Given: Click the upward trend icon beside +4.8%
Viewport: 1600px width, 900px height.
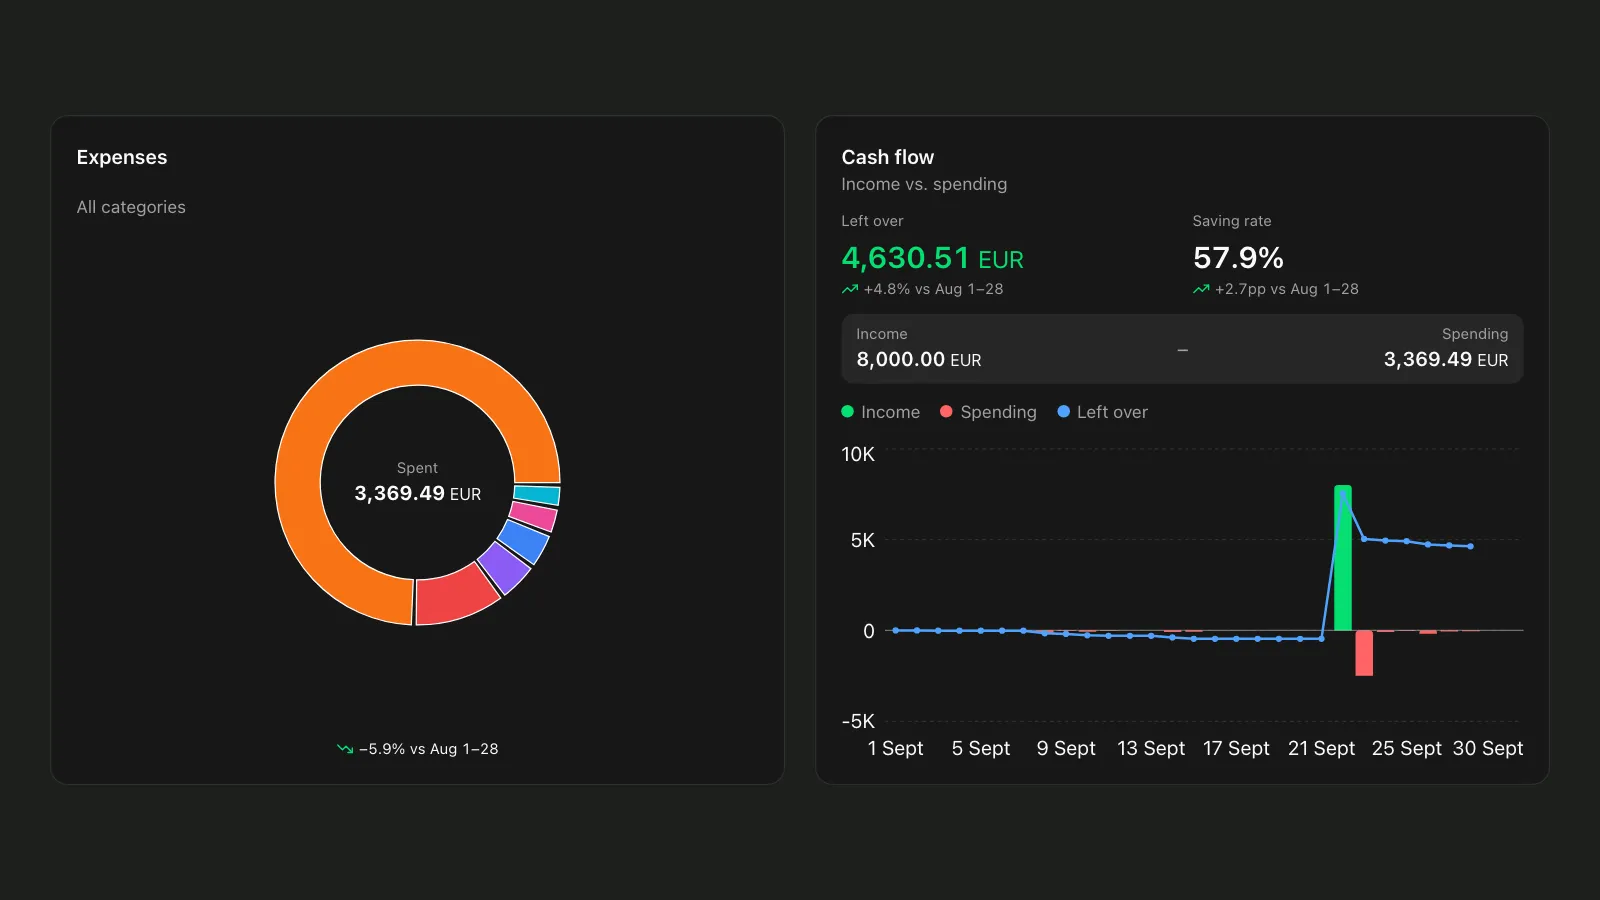Looking at the screenshot, I should pyautogui.click(x=850, y=289).
